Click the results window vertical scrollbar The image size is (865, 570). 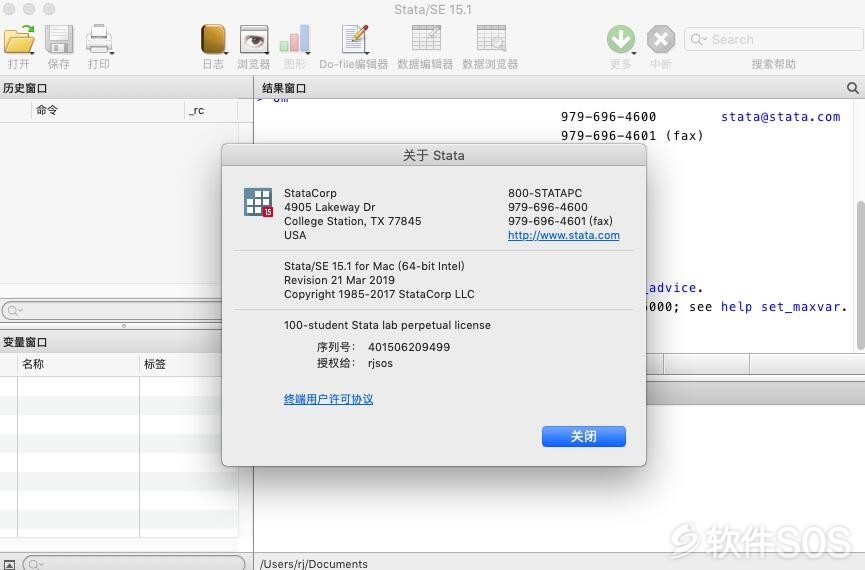(x=860, y=276)
